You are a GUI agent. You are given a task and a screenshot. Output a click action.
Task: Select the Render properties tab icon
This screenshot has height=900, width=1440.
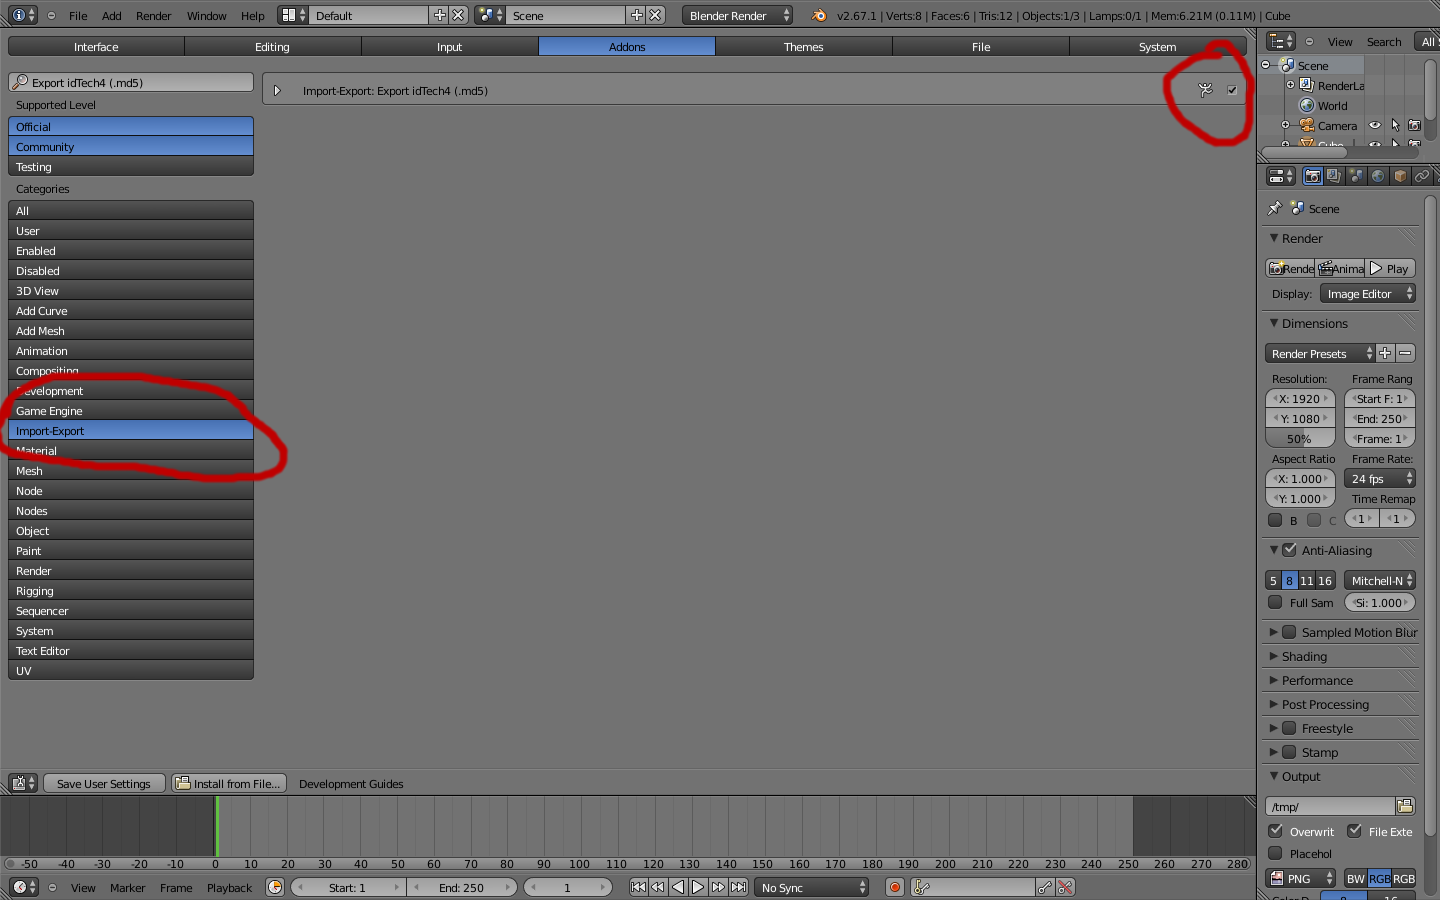point(1313,176)
